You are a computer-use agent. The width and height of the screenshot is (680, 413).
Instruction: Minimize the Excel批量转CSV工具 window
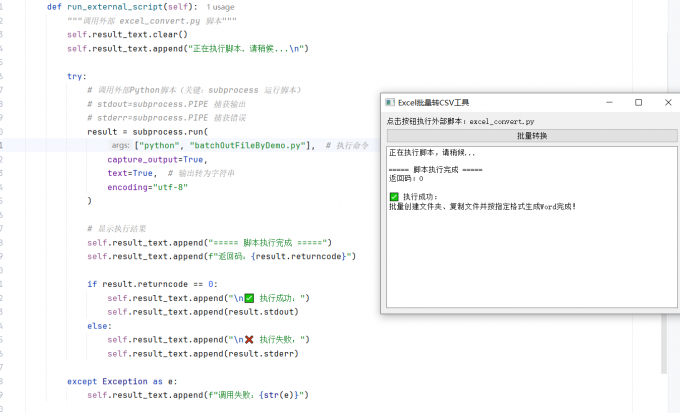[609, 102]
